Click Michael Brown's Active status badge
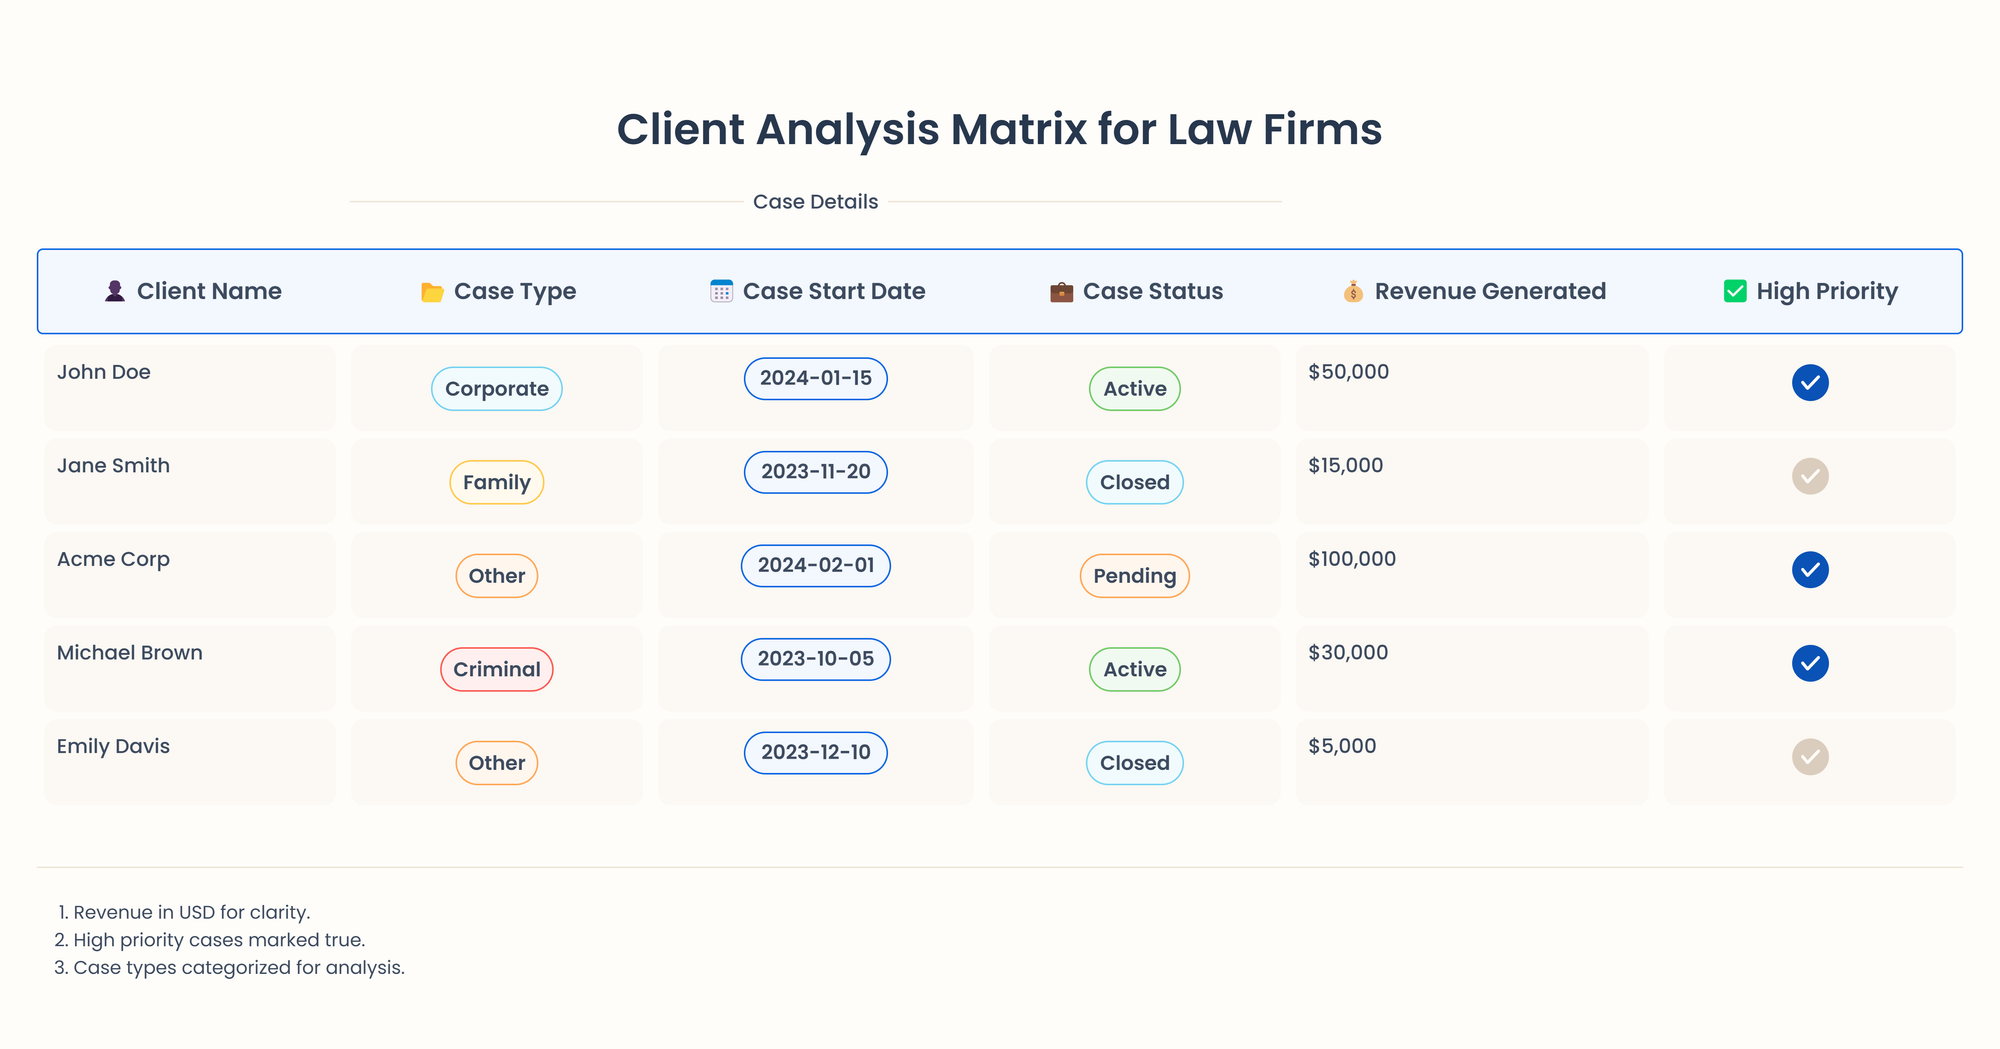 (1135, 669)
